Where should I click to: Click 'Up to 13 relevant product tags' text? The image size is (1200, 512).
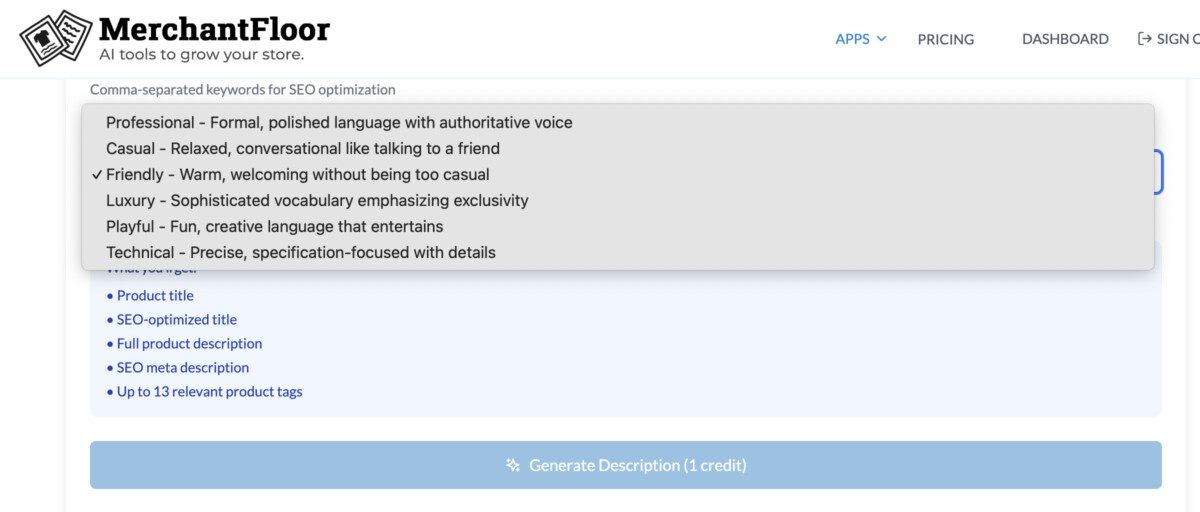pyautogui.click(x=209, y=391)
